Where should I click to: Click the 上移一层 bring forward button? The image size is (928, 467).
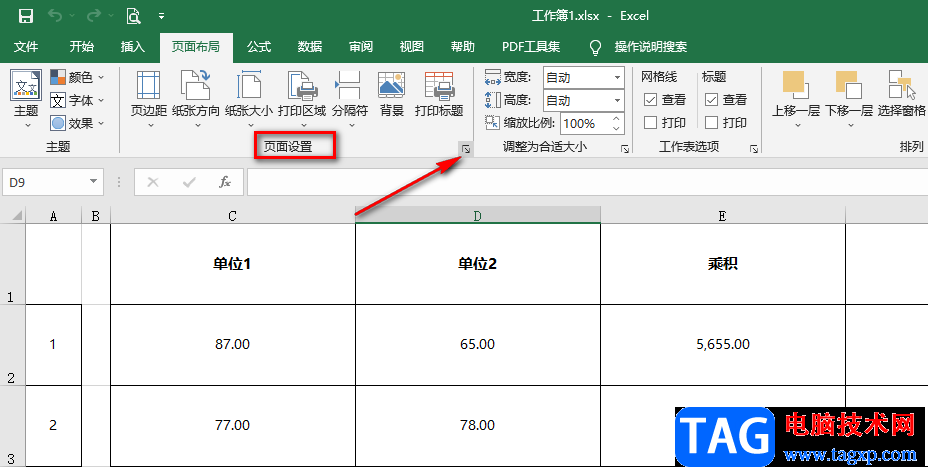pyautogui.click(x=796, y=100)
